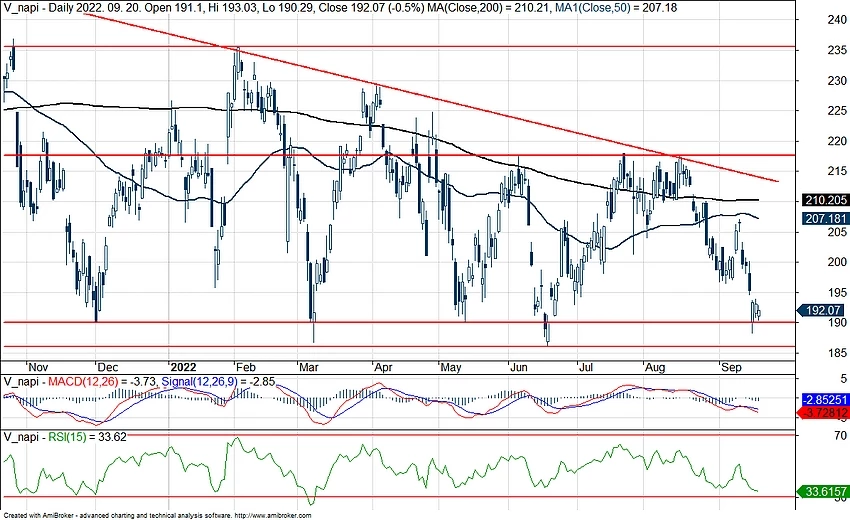Viewport: 850px width, 520px height.
Task: Click the 192.07 current price label
Action: (x=821, y=310)
